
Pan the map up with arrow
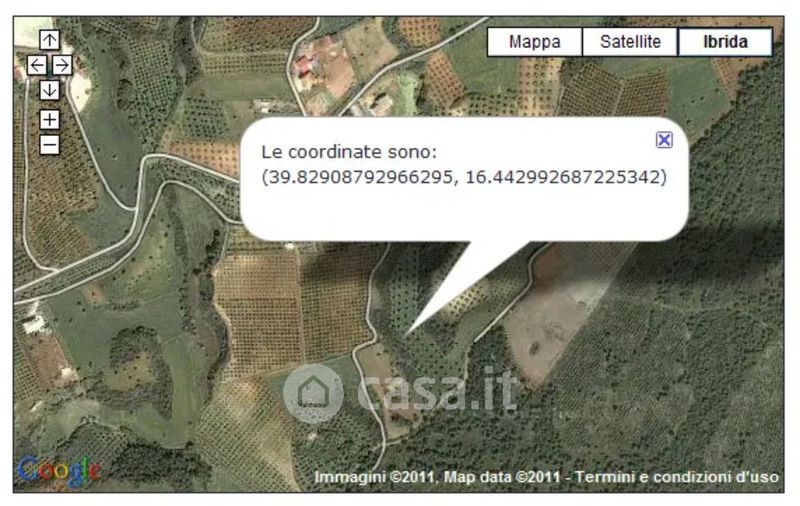(x=49, y=40)
